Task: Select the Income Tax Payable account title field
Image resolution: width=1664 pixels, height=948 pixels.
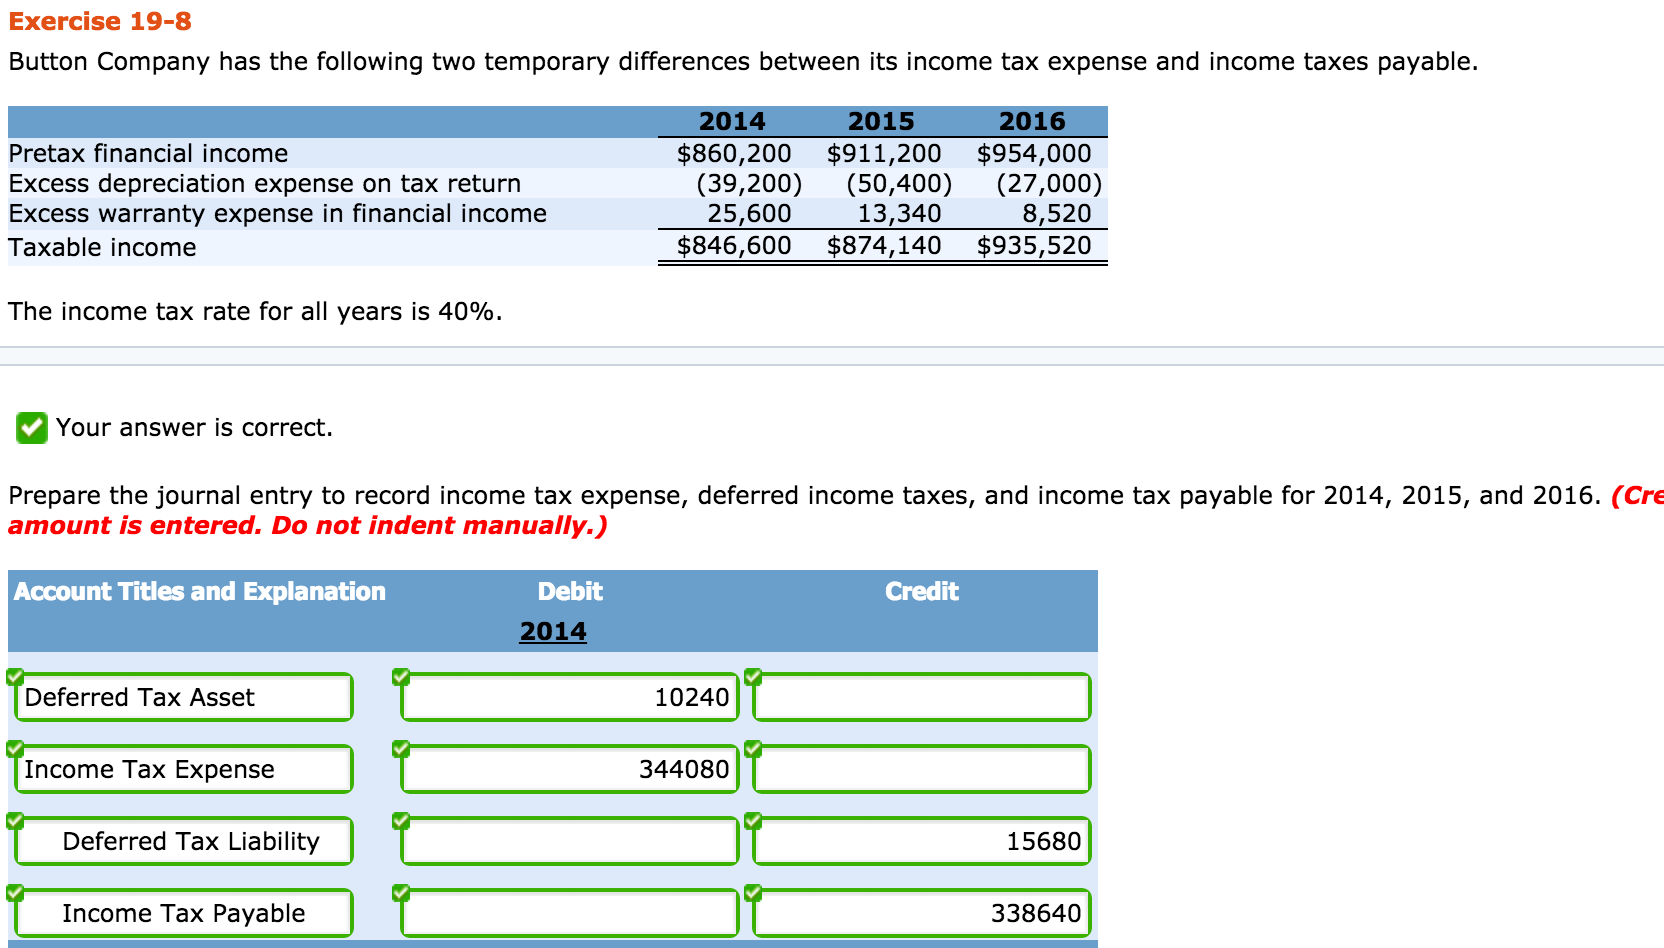Action: pyautogui.click(x=183, y=913)
